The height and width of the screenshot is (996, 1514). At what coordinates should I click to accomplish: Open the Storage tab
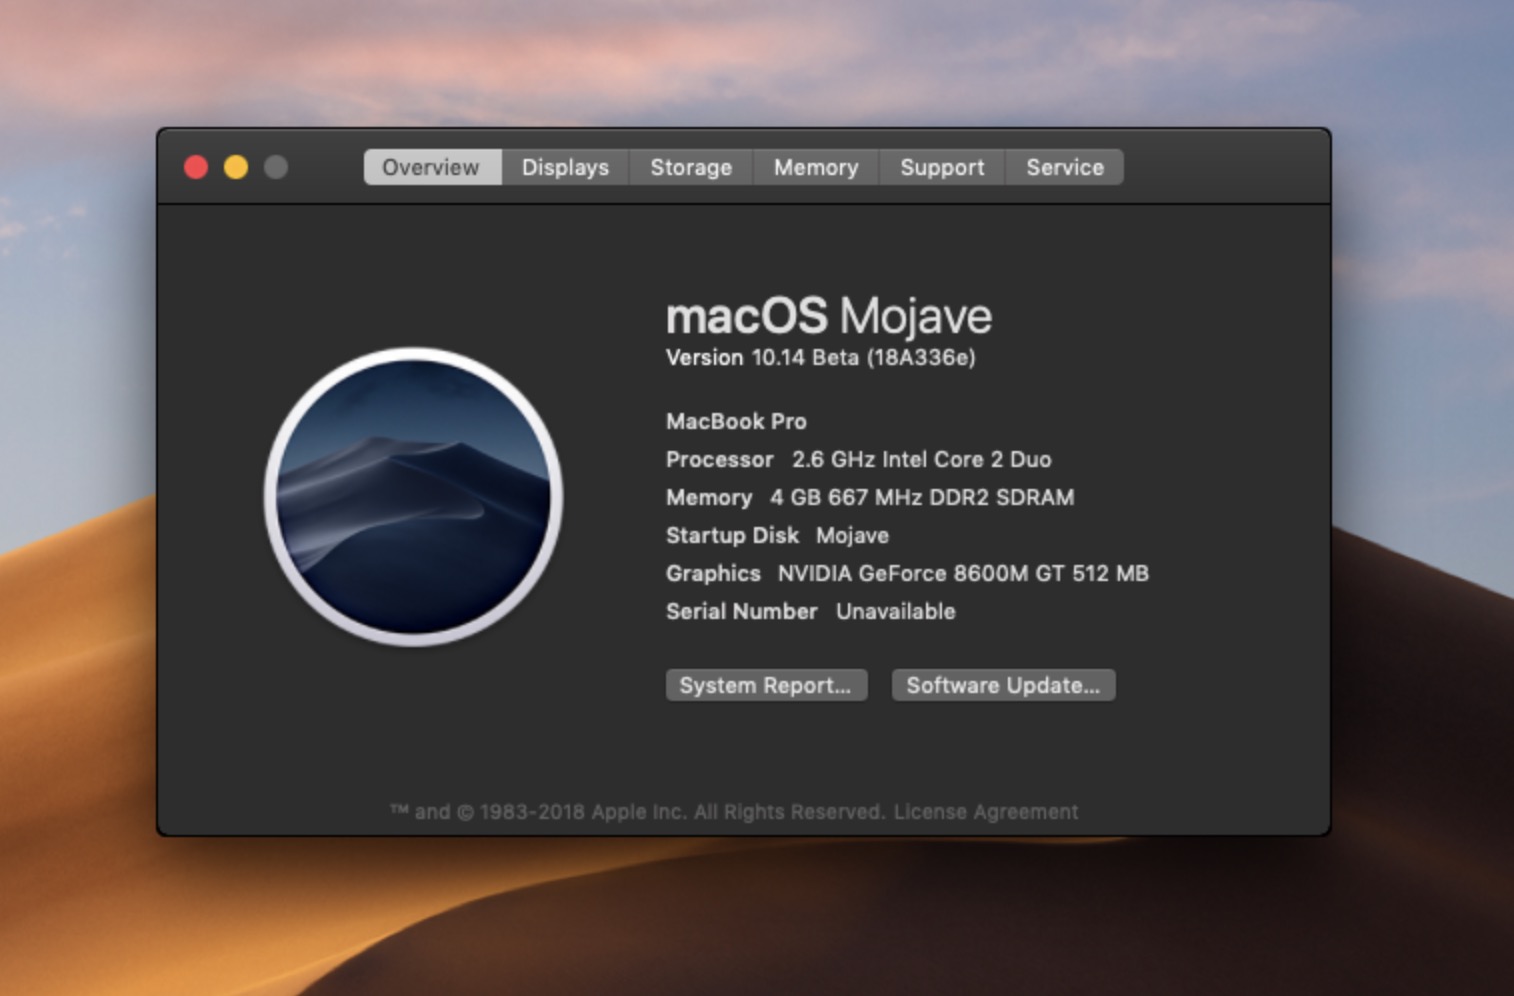pos(690,167)
